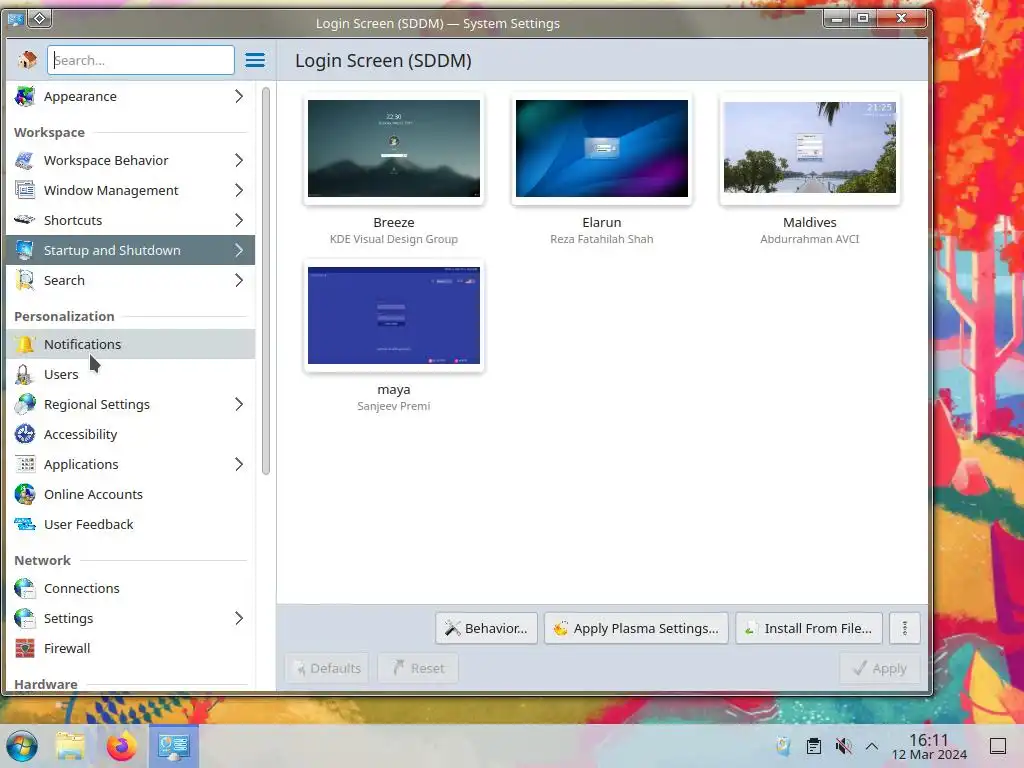This screenshot has height=768, width=1024.
Task: Click the Apply button
Action: click(880, 668)
